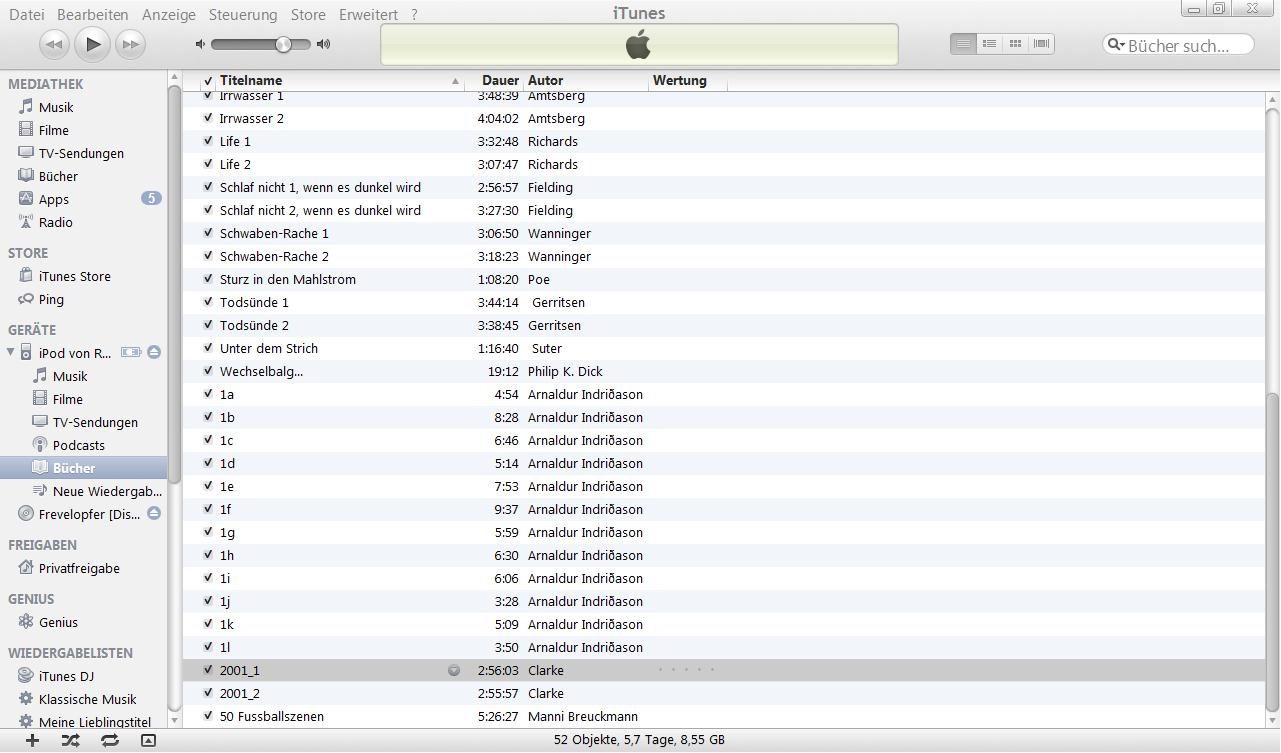Toggle repeat playback
The width and height of the screenshot is (1281, 753).
point(110,740)
